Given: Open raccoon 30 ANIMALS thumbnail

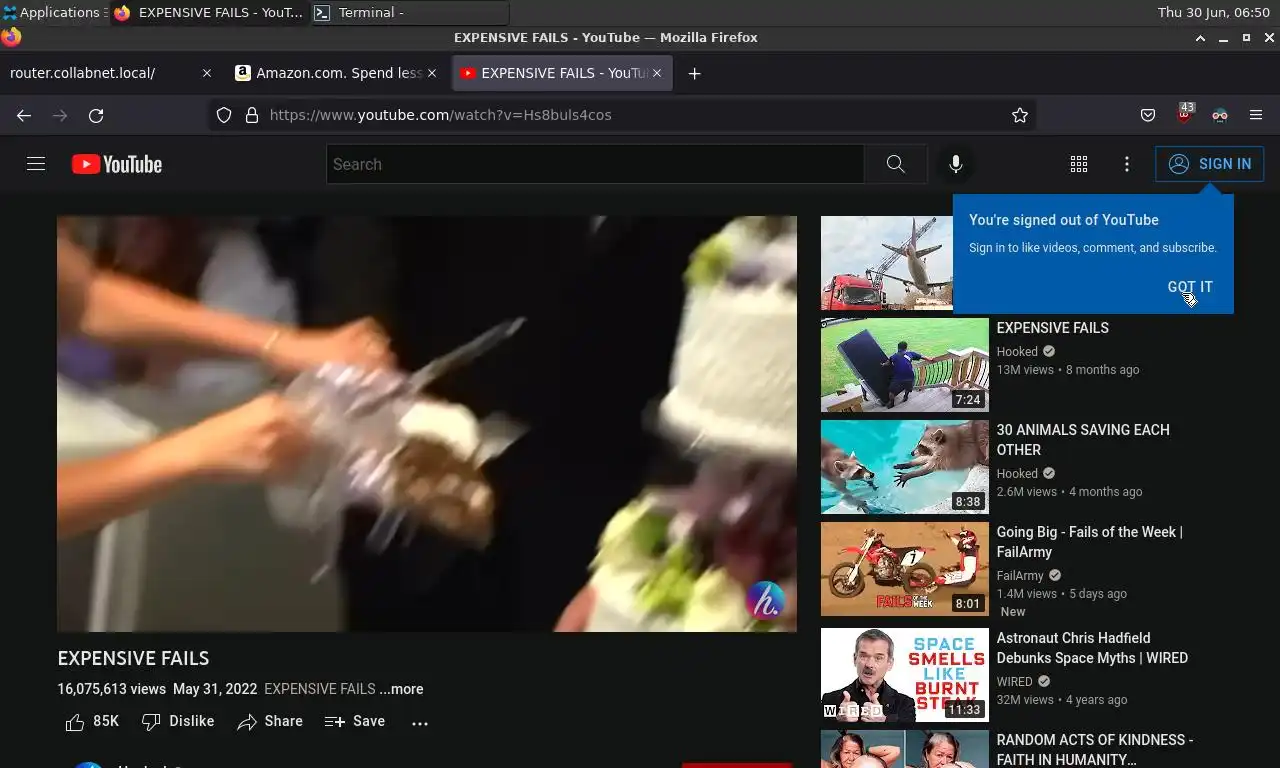Looking at the screenshot, I should (x=905, y=467).
